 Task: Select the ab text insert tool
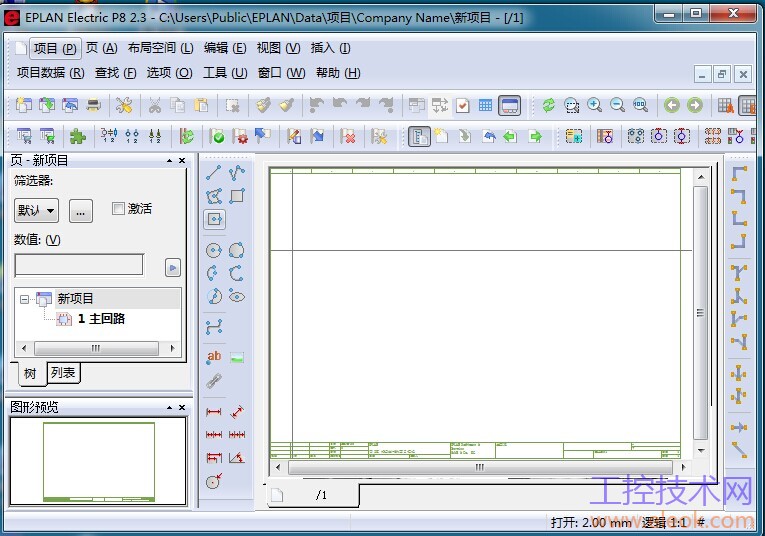point(214,357)
